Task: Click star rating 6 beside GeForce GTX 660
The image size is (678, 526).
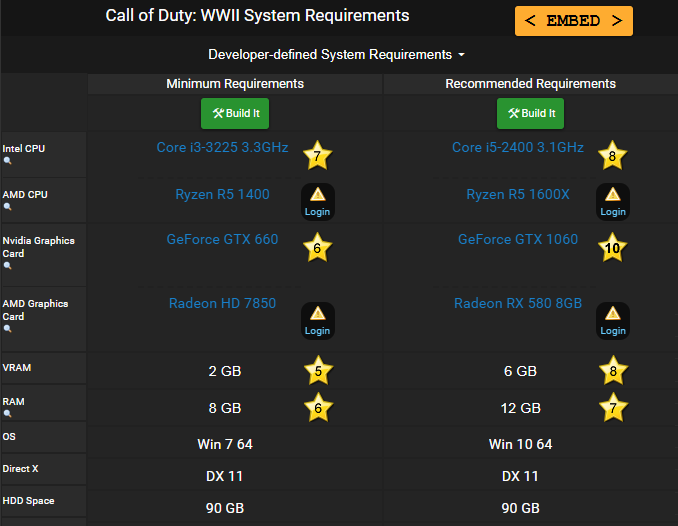Action: (x=317, y=247)
